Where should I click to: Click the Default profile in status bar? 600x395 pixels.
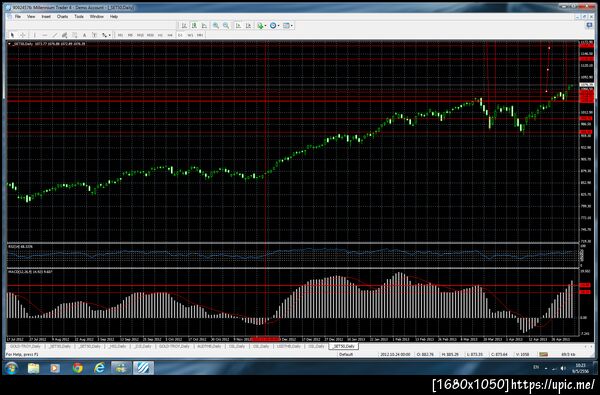point(346,354)
